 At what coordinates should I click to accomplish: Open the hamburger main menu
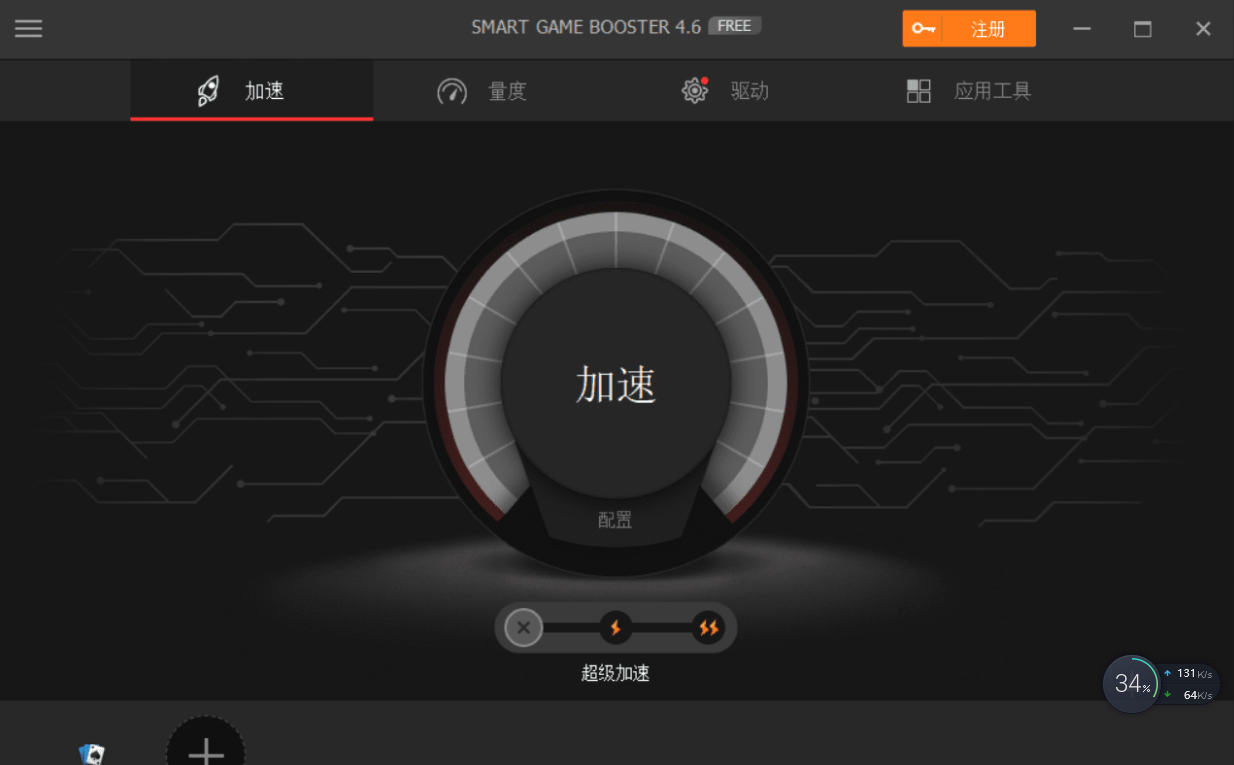point(28,28)
